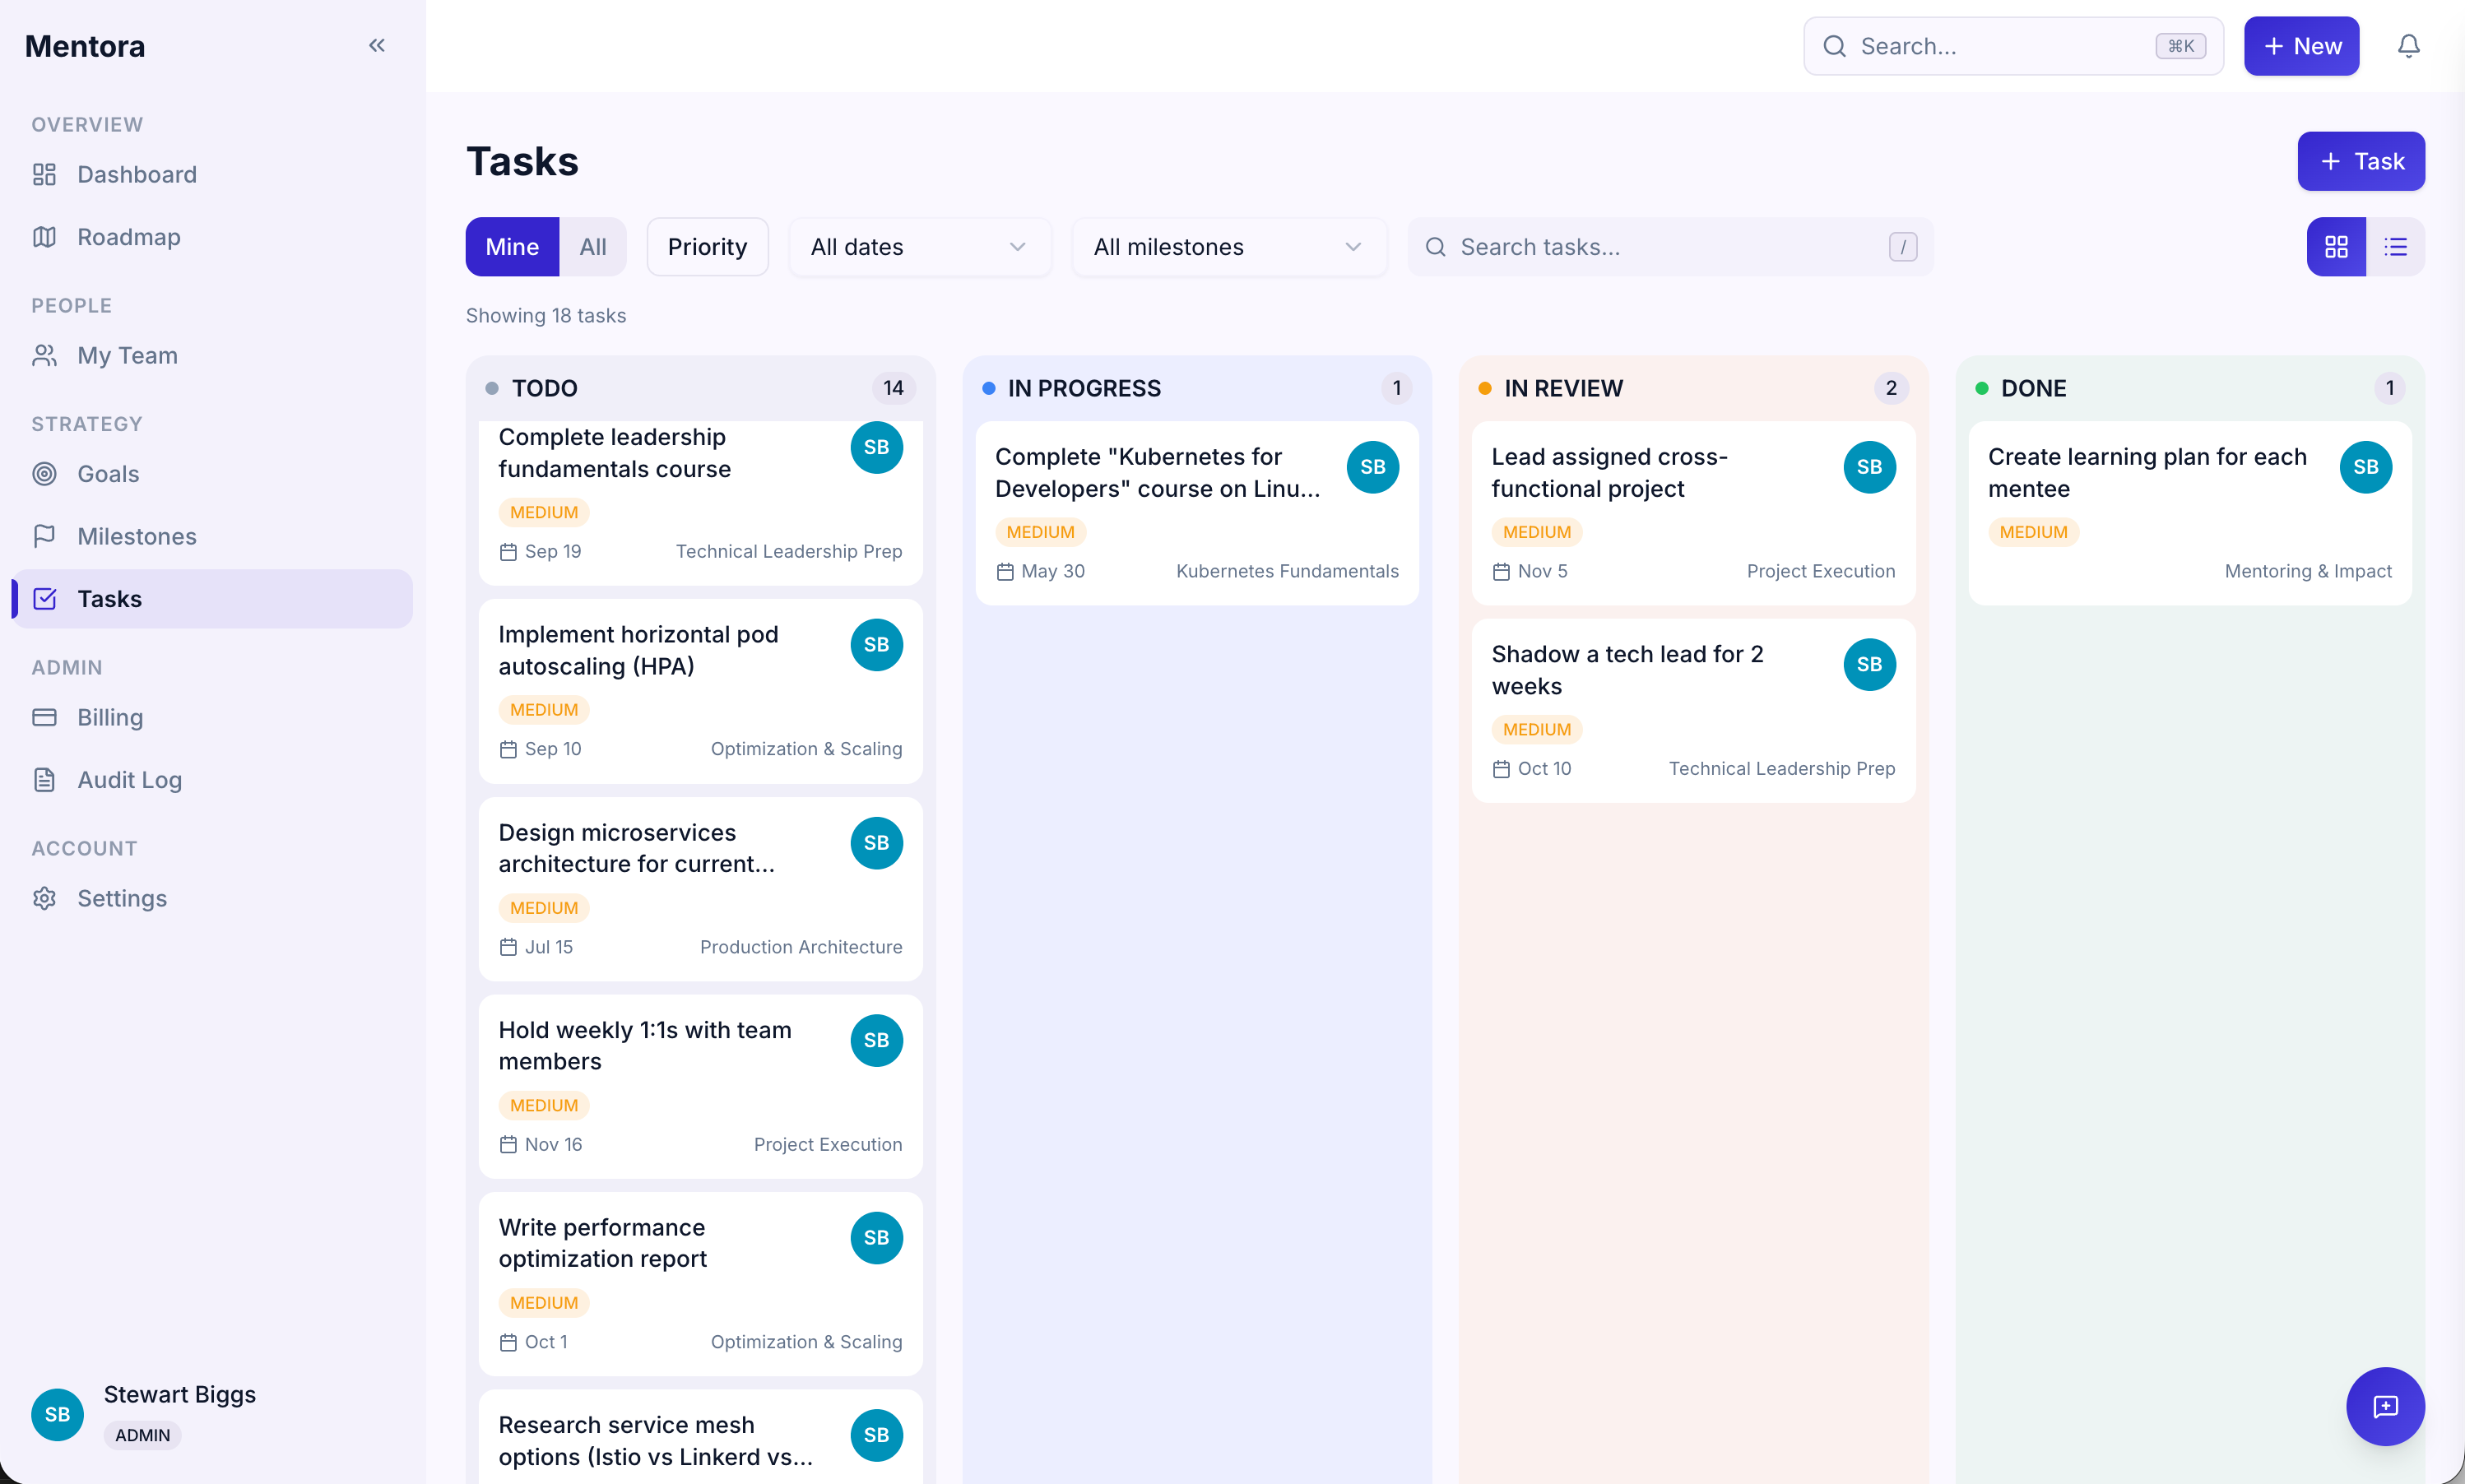2465x1484 pixels.
Task: Click the Production Architecture milestone label
Action: (x=801, y=947)
